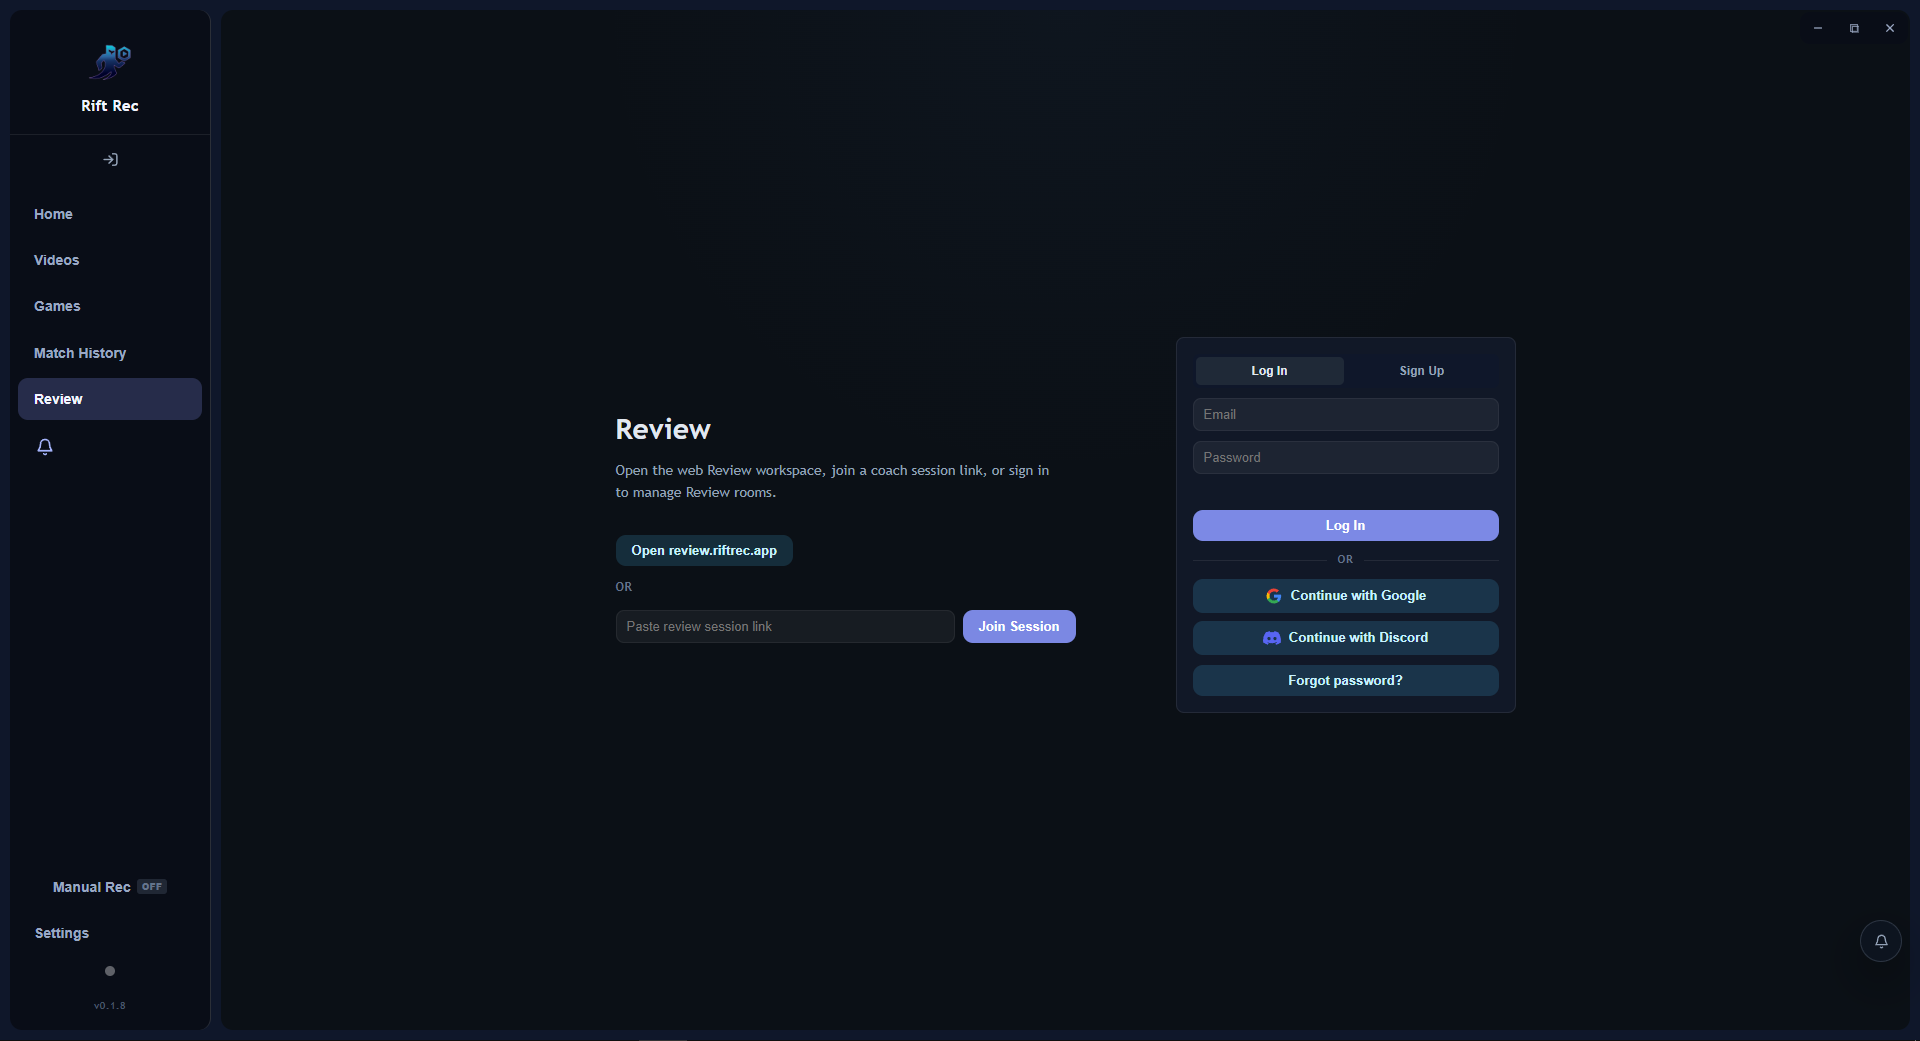1920x1041 pixels.
Task: Click the Rift Rec logo icon
Action: coord(110,62)
